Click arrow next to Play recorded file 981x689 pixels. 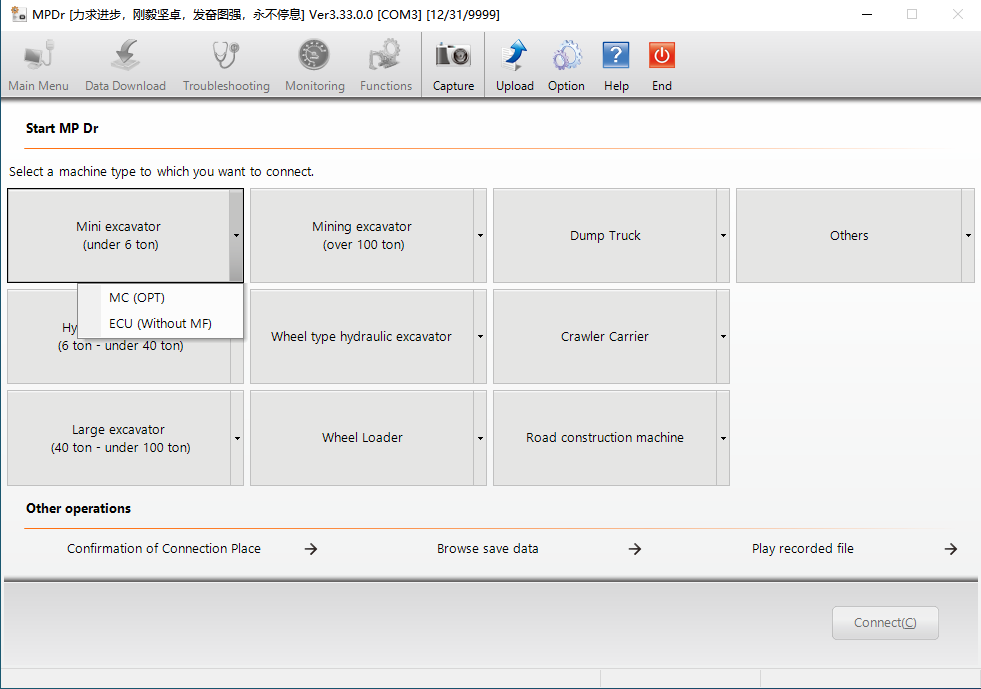(951, 549)
